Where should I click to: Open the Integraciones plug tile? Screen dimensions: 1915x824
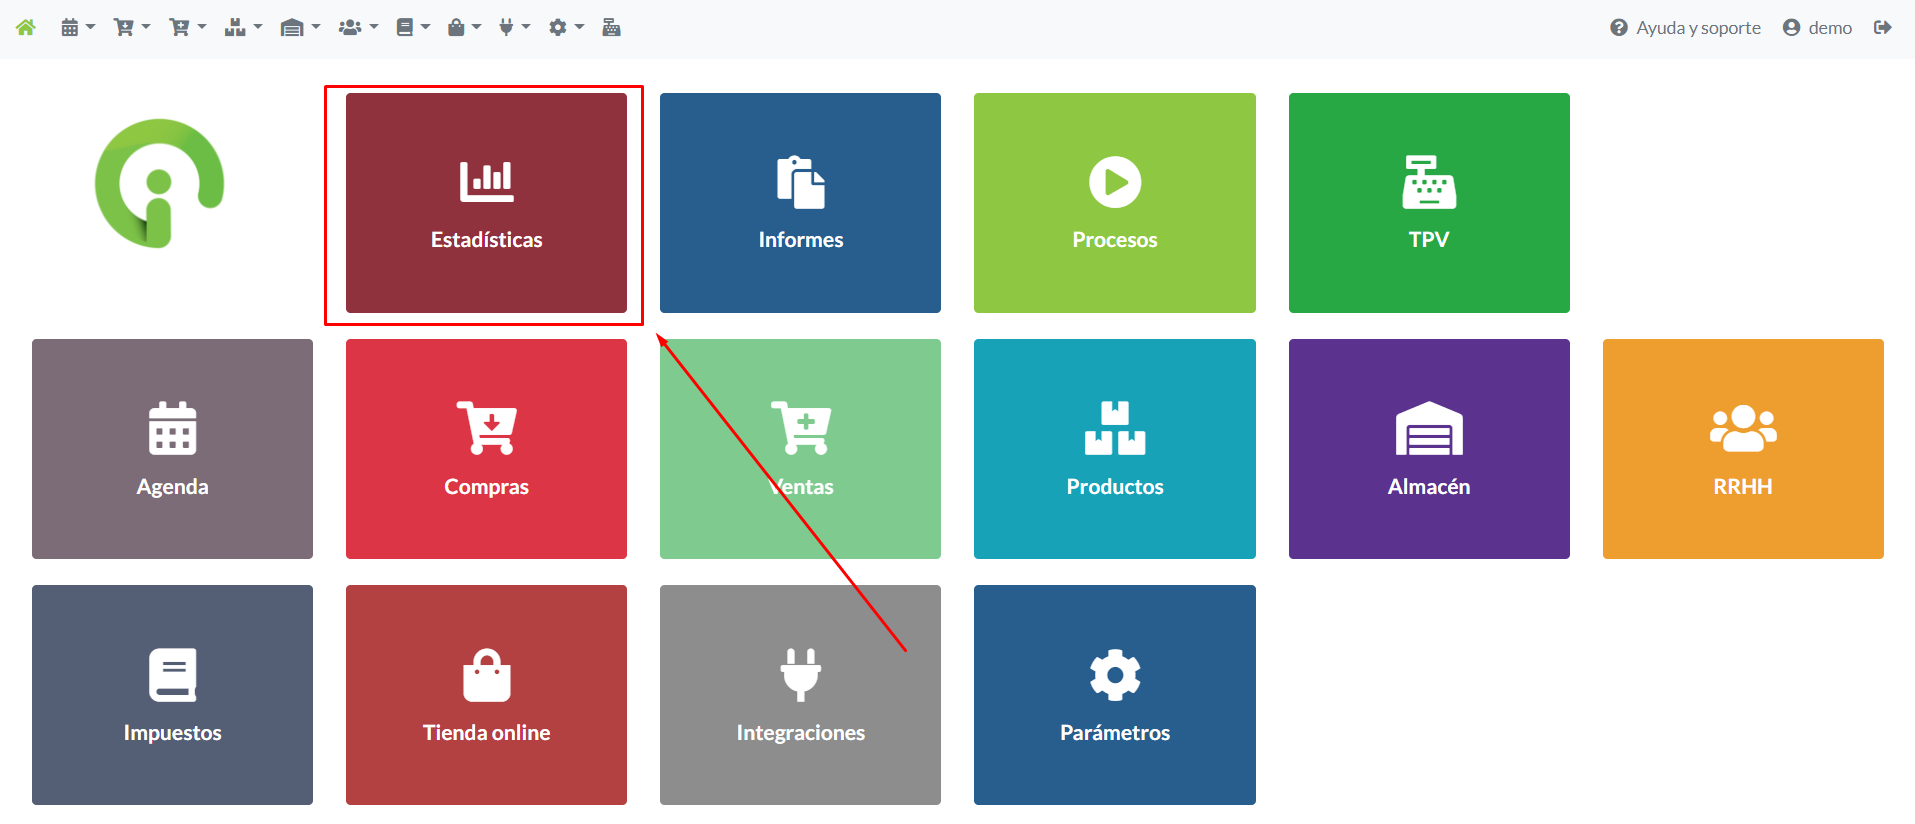(800, 695)
